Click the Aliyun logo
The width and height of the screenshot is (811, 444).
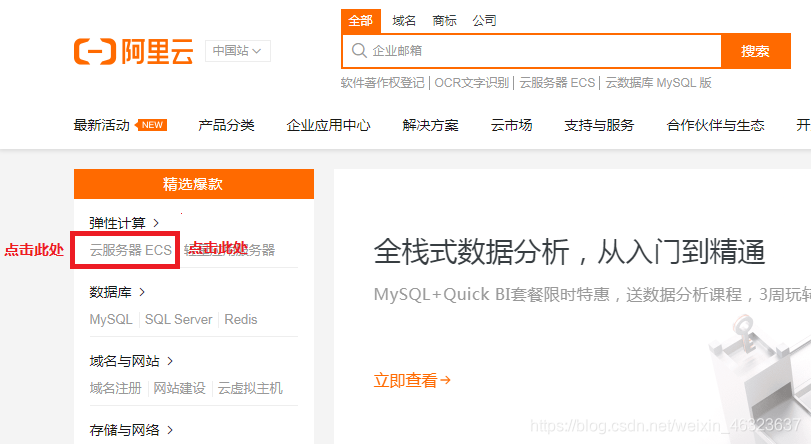[133, 51]
